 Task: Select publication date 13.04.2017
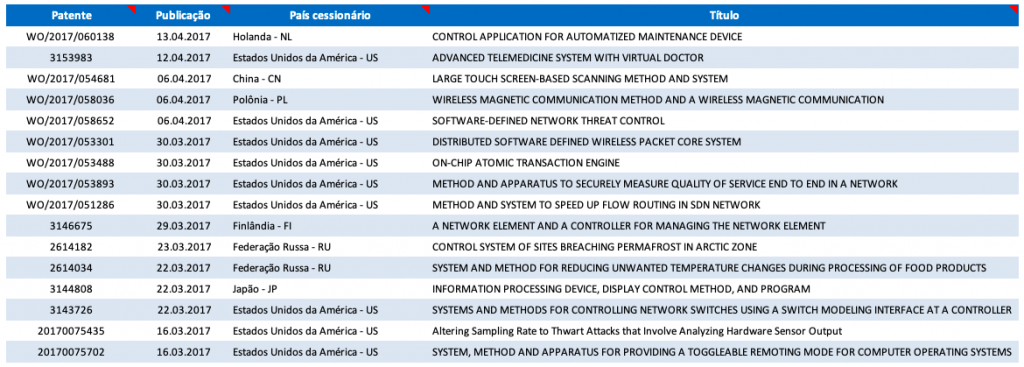184,37
